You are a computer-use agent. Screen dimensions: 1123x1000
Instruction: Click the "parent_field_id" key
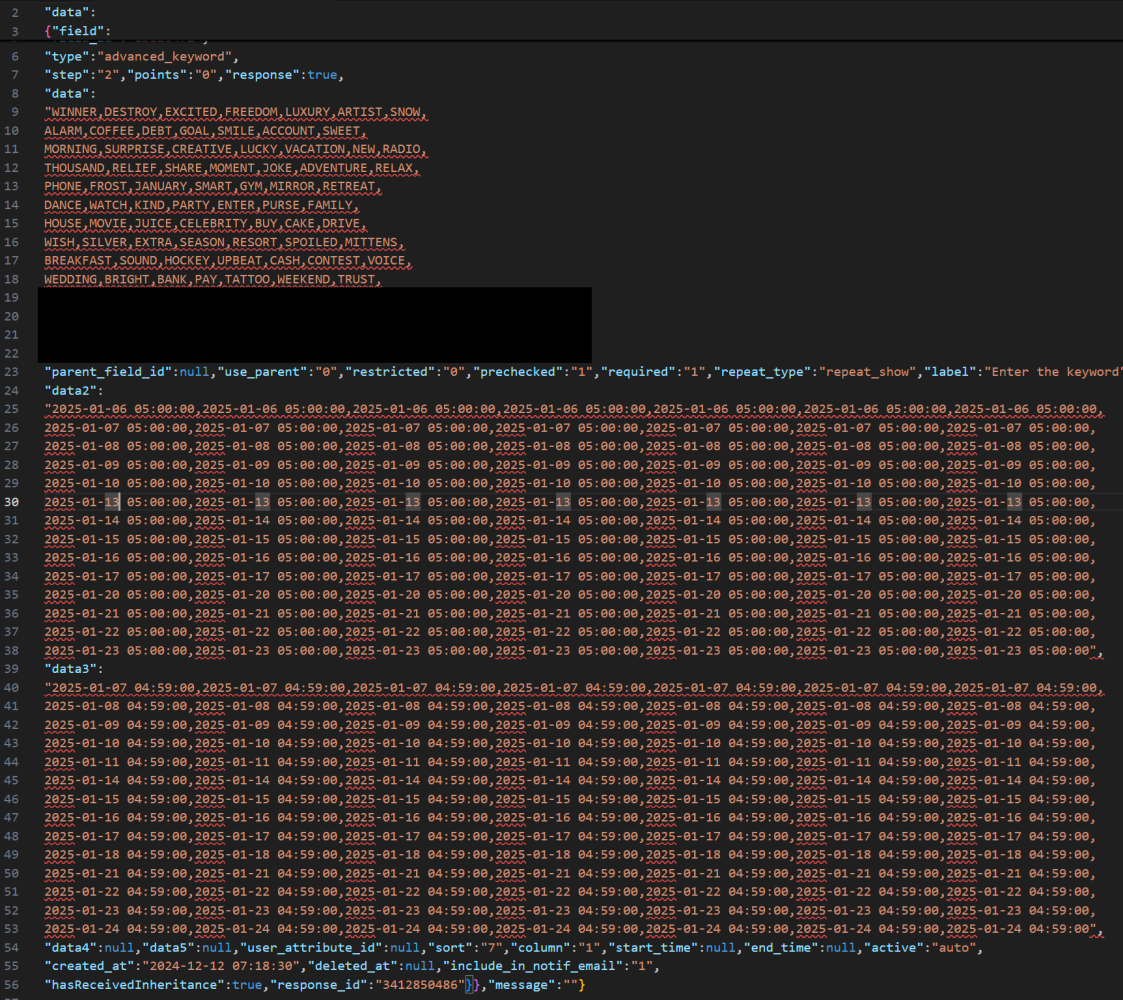108,372
